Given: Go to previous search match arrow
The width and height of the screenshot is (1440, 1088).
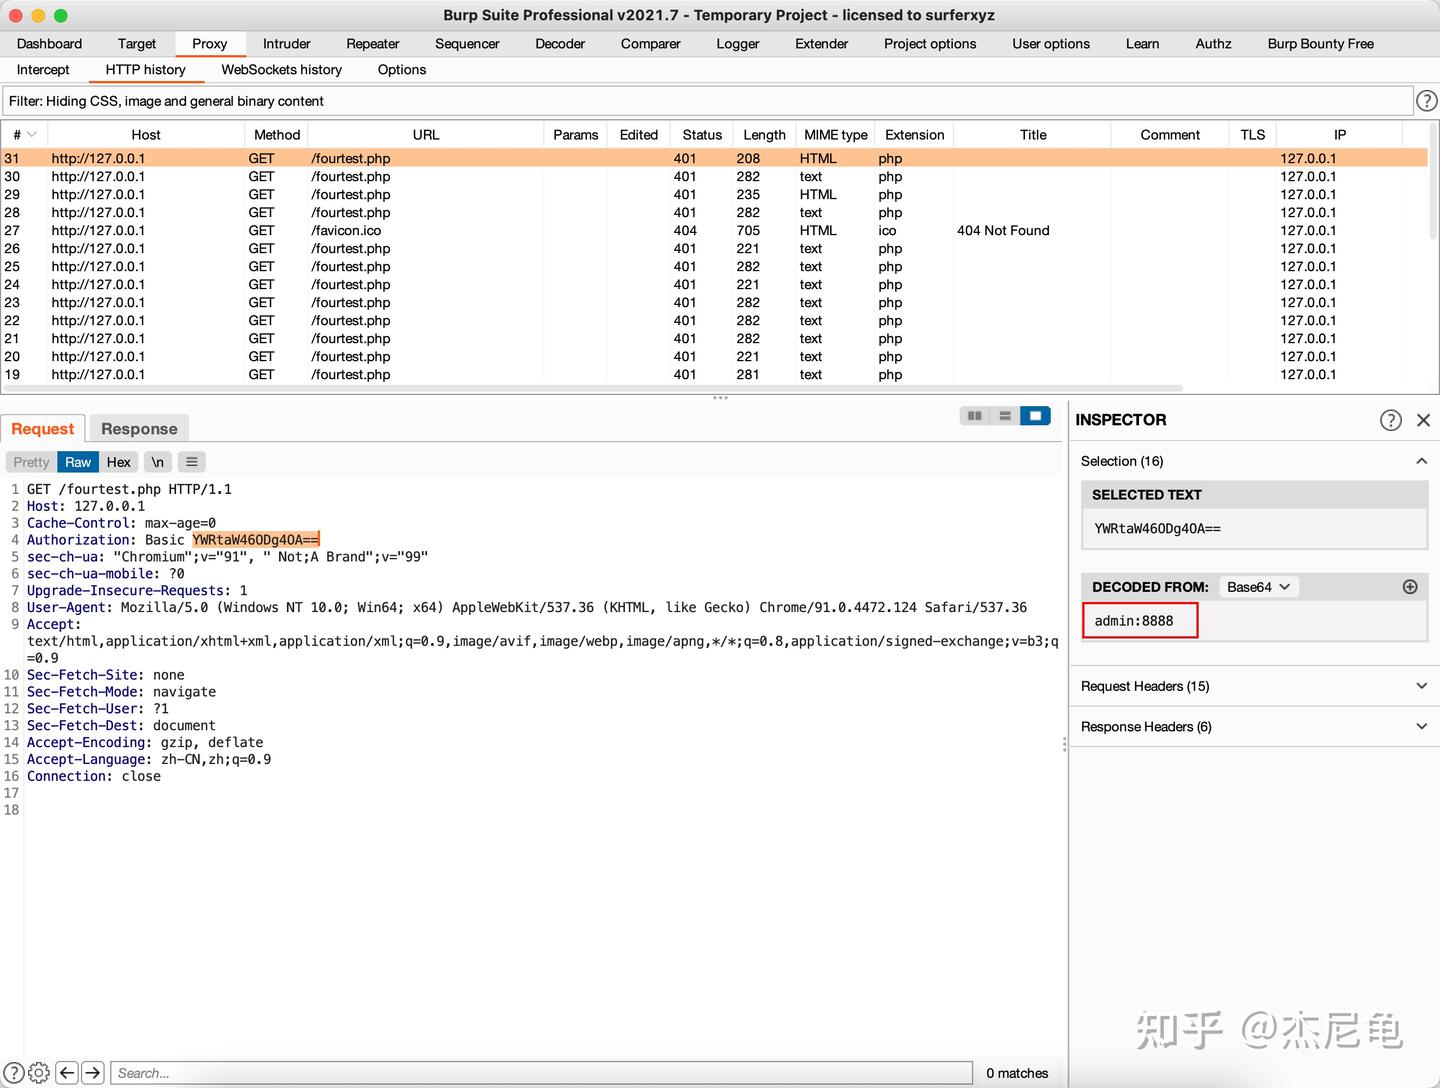Looking at the screenshot, I should 67,1073.
